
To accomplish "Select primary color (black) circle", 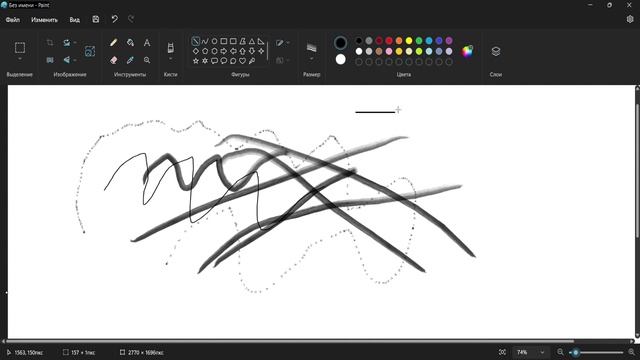I will pos(340,42).
